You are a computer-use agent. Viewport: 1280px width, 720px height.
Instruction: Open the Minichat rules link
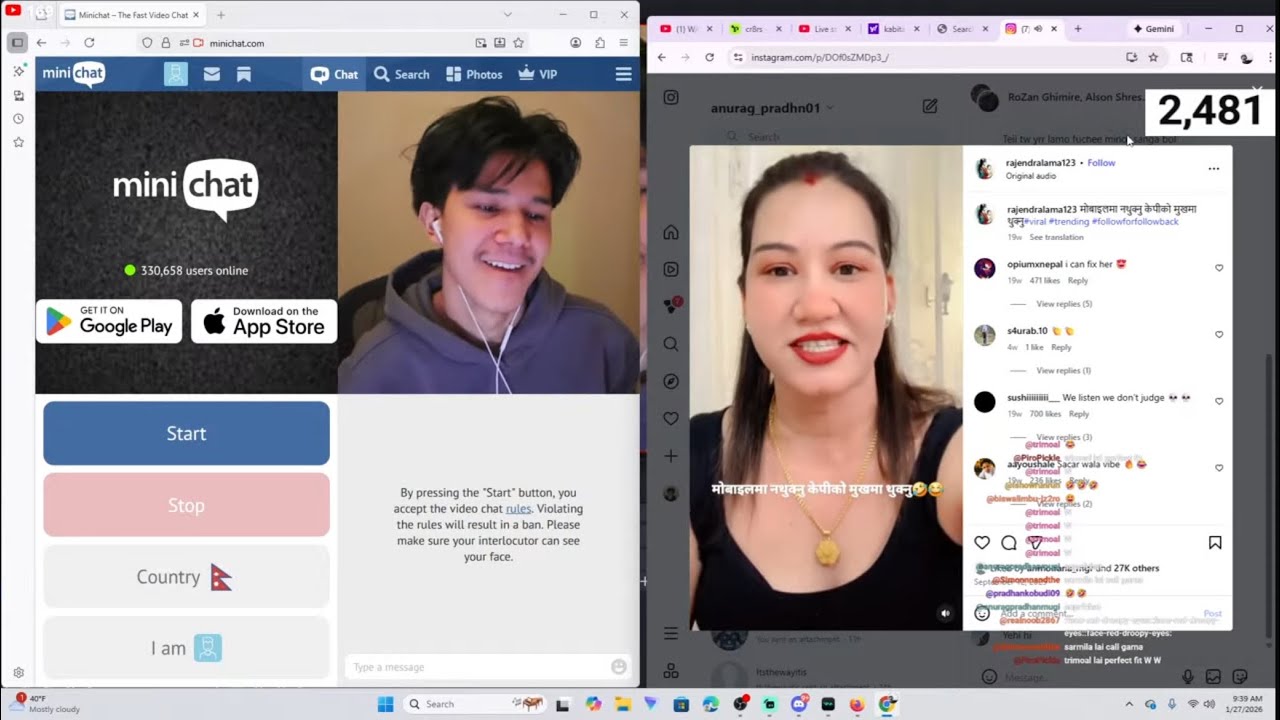pos(518,508)
